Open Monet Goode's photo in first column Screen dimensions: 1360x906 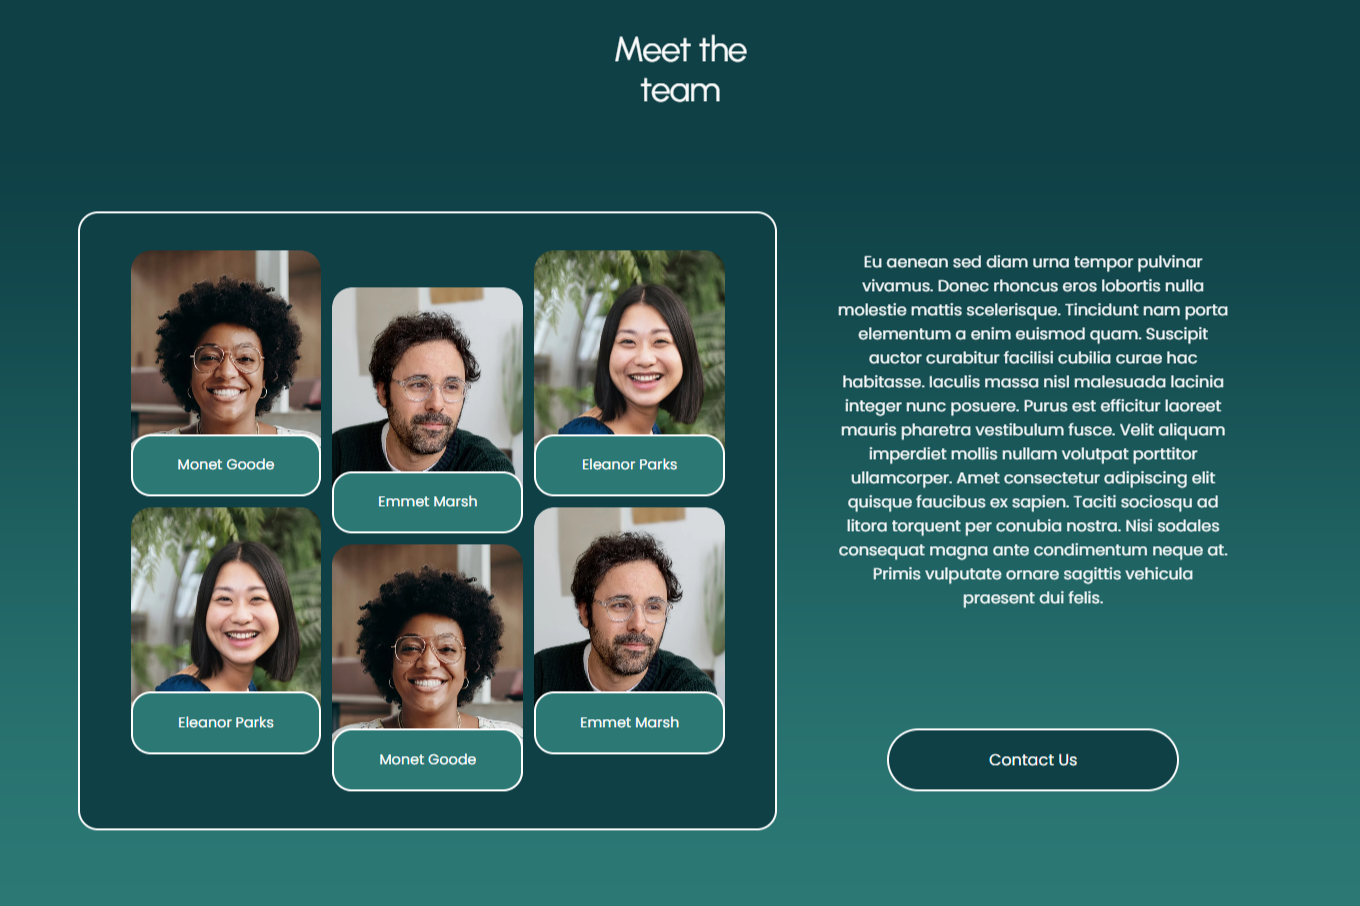[x=226, y=342]
